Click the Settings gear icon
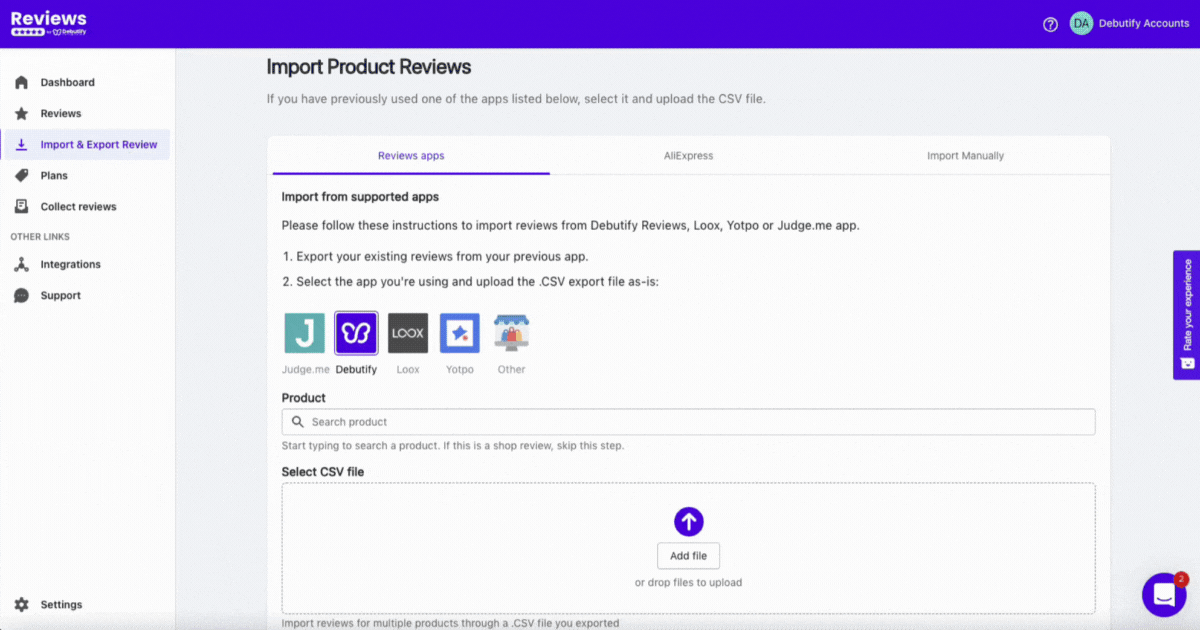 pyautogui.click(x=21, y=604)
